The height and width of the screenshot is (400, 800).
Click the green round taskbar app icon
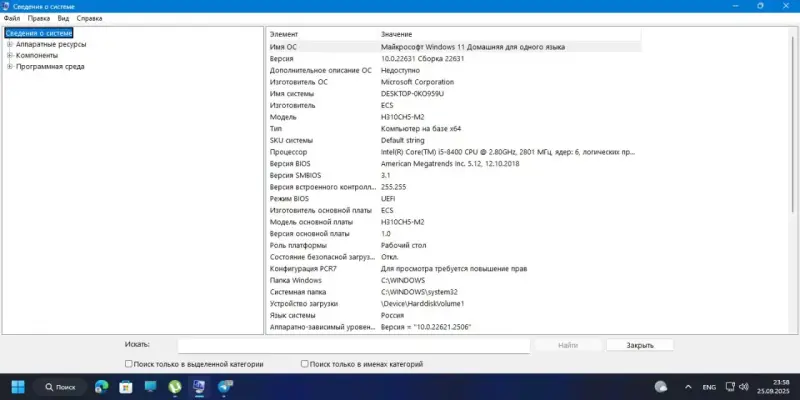175,386
